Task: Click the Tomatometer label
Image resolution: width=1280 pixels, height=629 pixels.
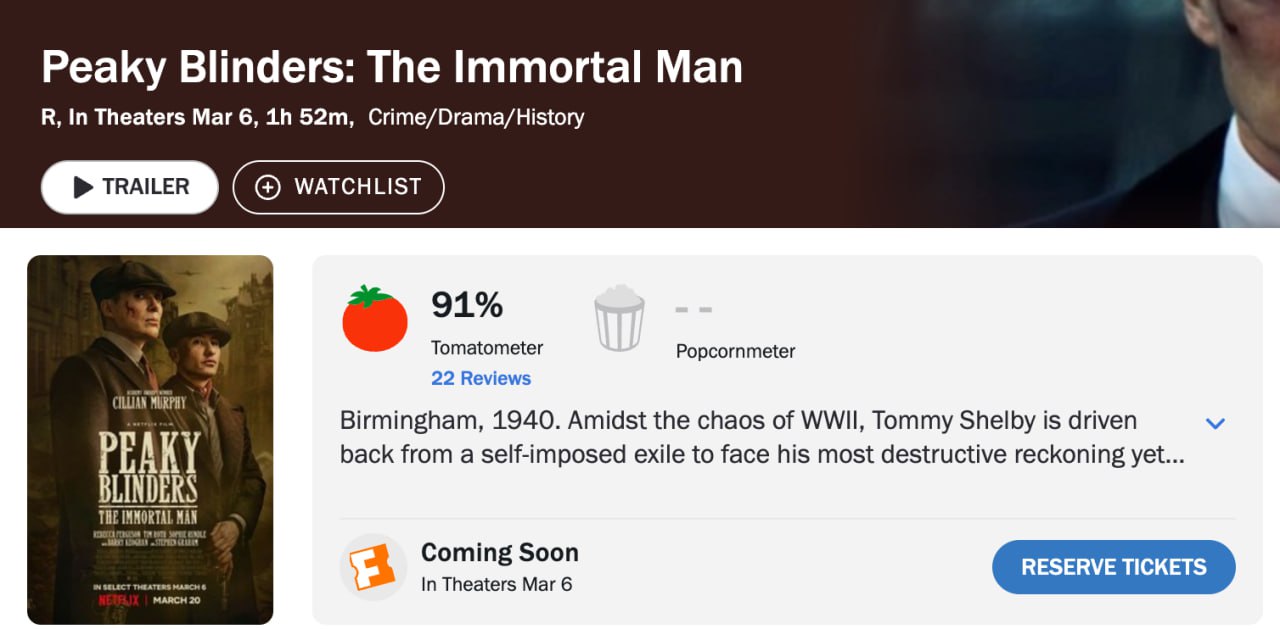Action: [487, 348]
